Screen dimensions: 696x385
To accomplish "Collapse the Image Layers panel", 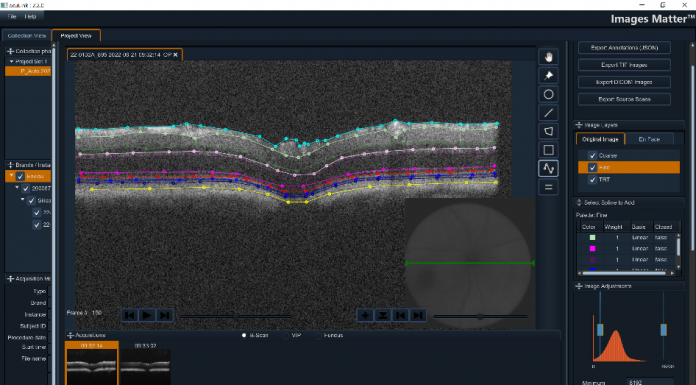I will point(579,125).
